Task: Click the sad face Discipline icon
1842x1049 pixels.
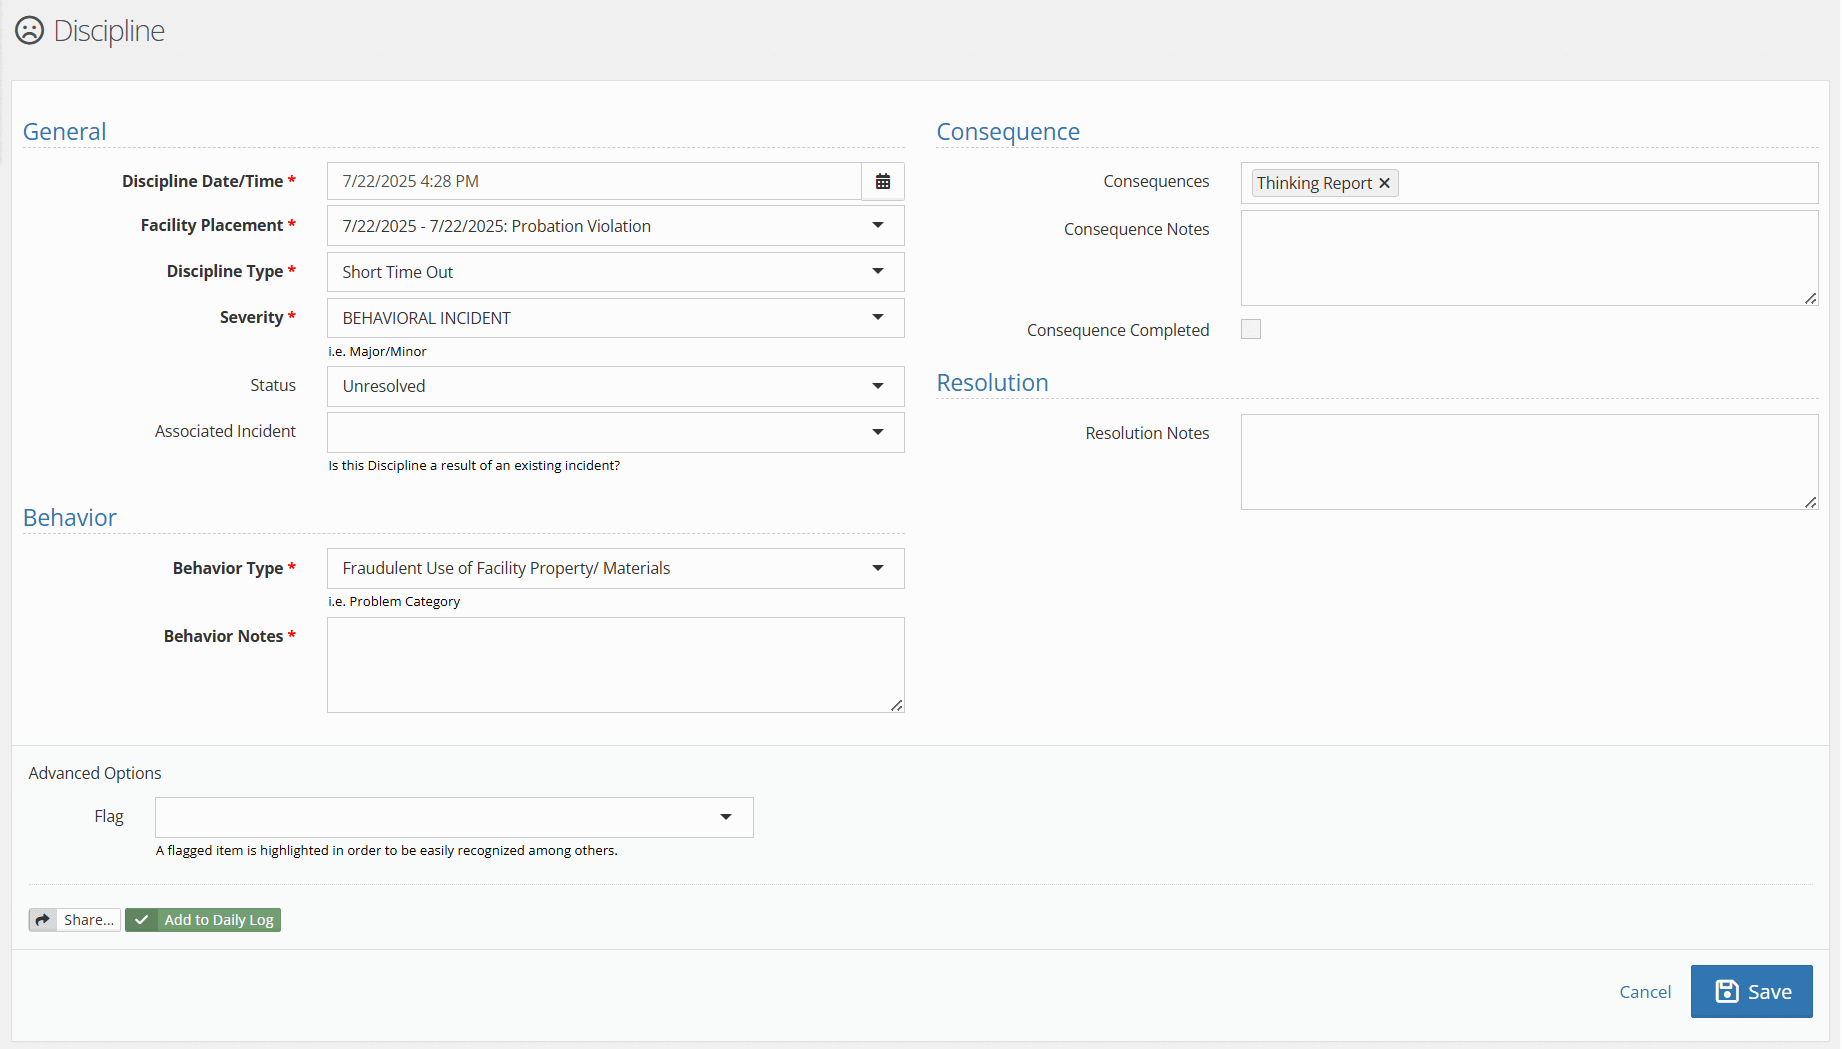Action: pos(30,30)
